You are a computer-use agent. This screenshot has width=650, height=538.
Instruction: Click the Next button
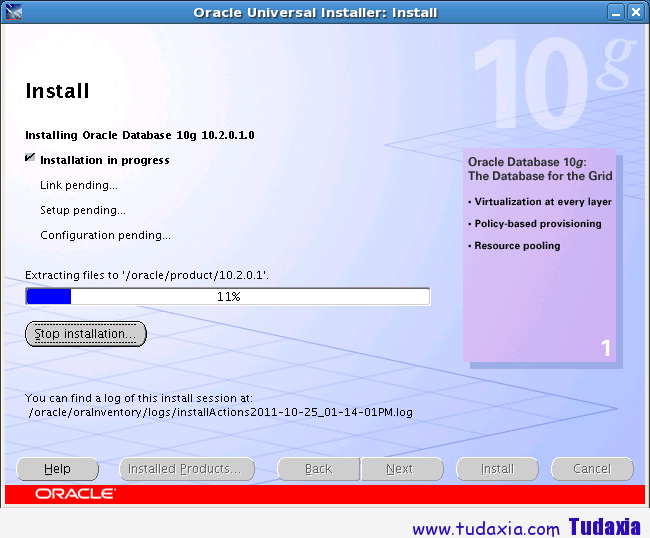[402, 469]
